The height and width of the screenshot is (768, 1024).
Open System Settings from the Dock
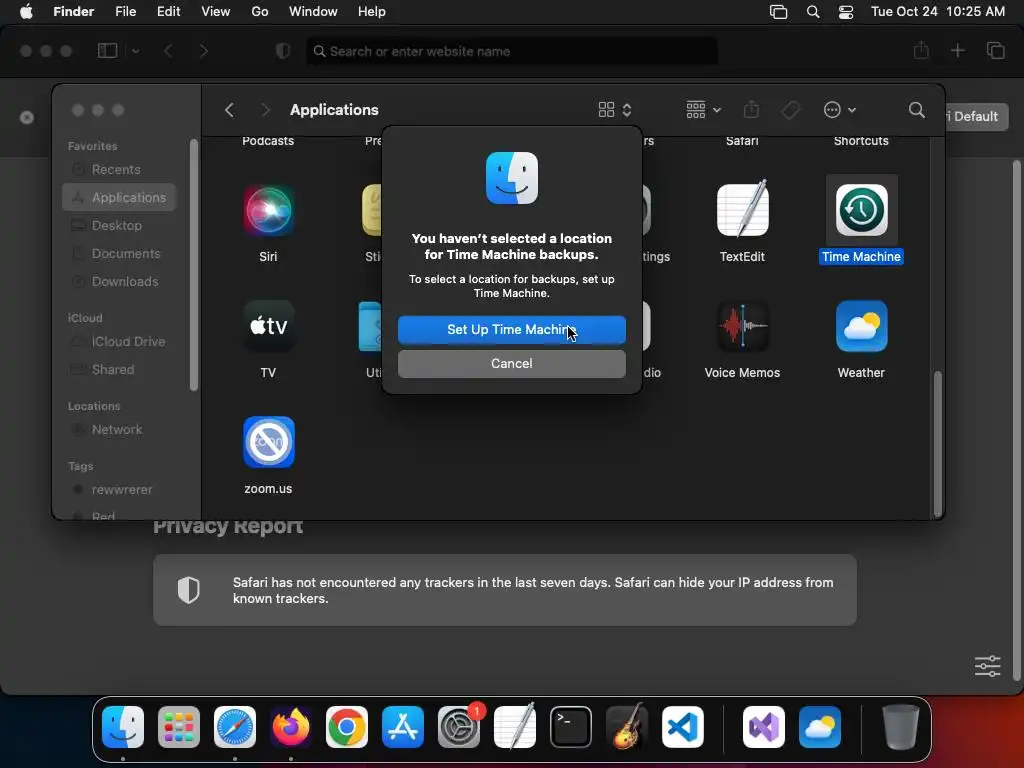click(x=459, y=727)
